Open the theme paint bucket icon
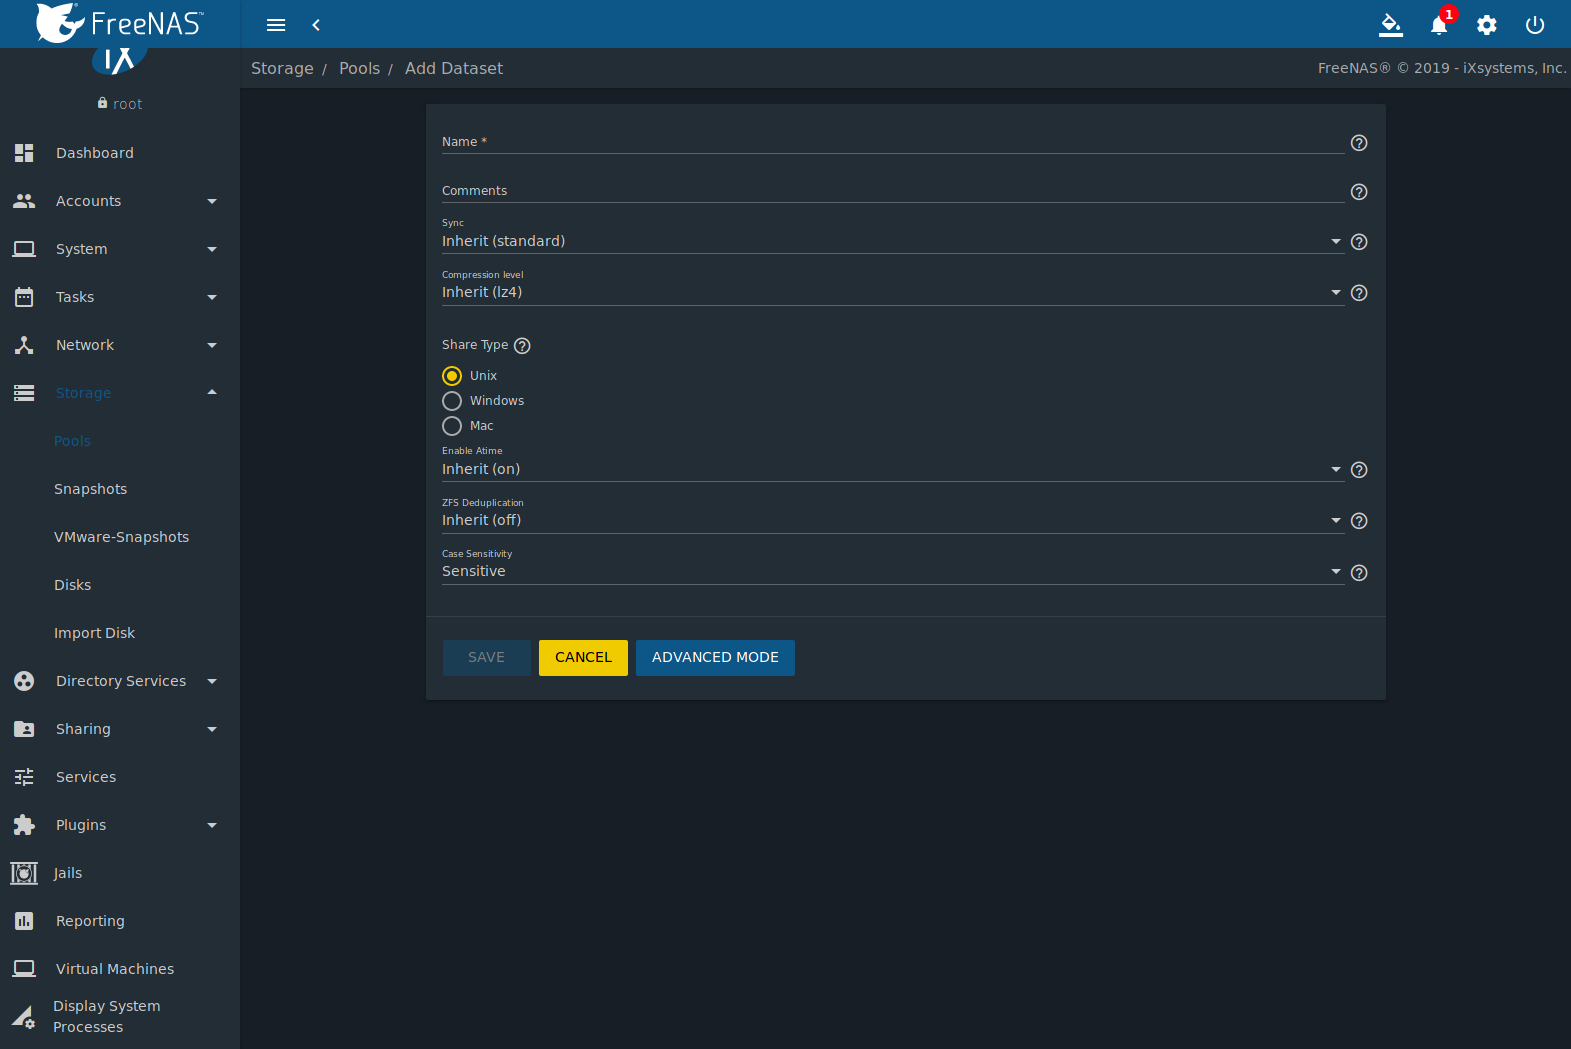 point(1391,25)
